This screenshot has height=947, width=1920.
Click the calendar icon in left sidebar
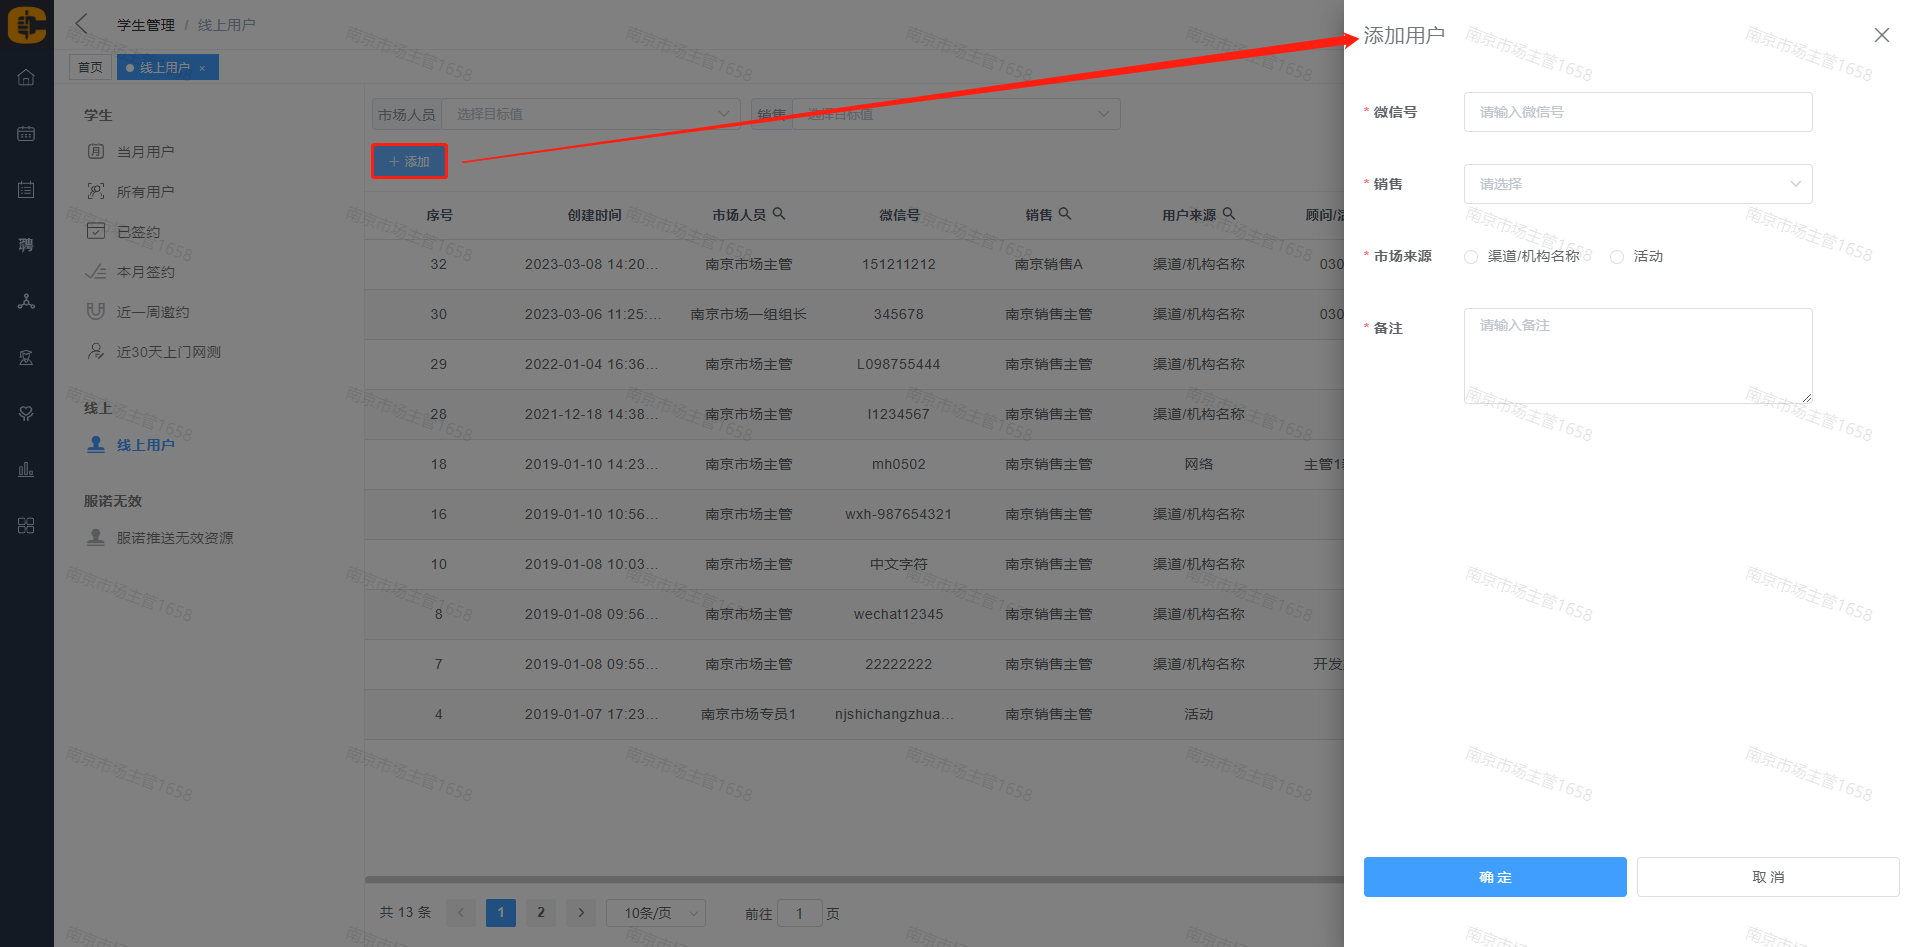coord(26,134)
